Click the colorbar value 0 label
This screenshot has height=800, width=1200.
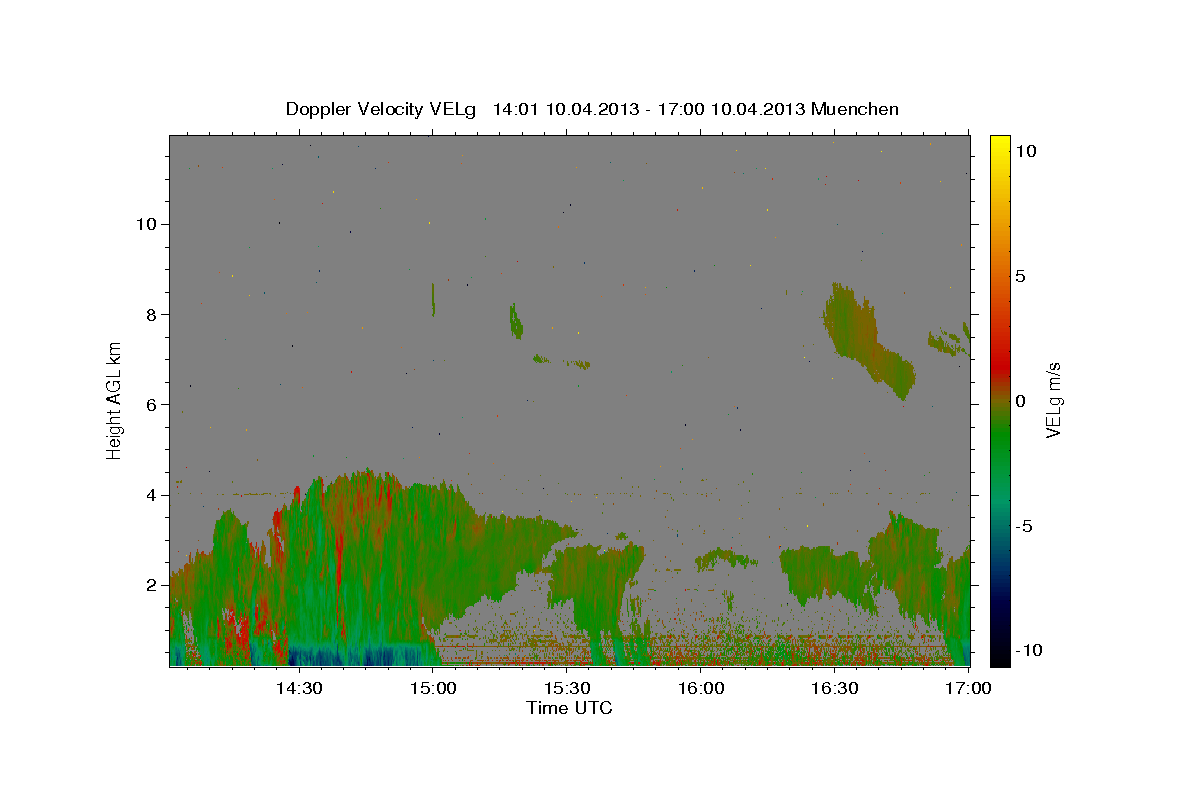pyautogui.click(x=1021, y=401)
